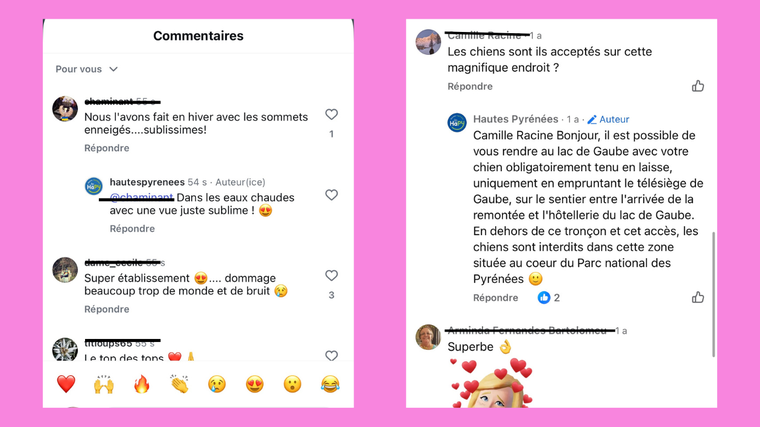
Task: Tap the heart-eyes emoji reaction
Action: (x=255, y=384)
